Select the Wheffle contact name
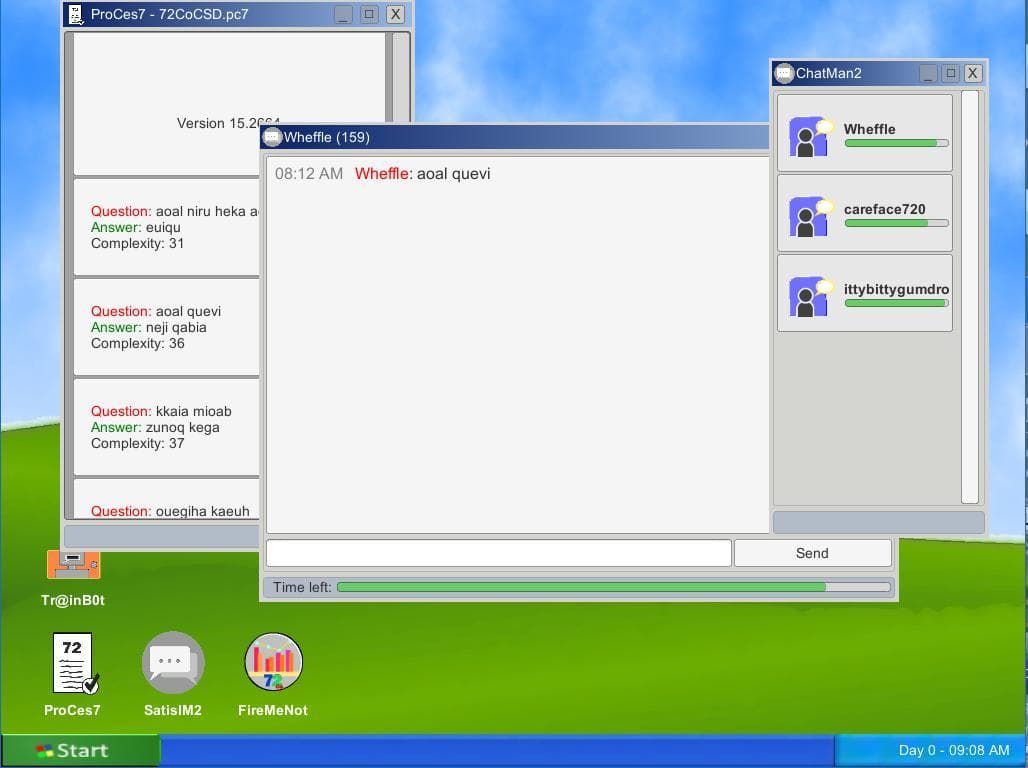1028x768 pixels. 869,129
